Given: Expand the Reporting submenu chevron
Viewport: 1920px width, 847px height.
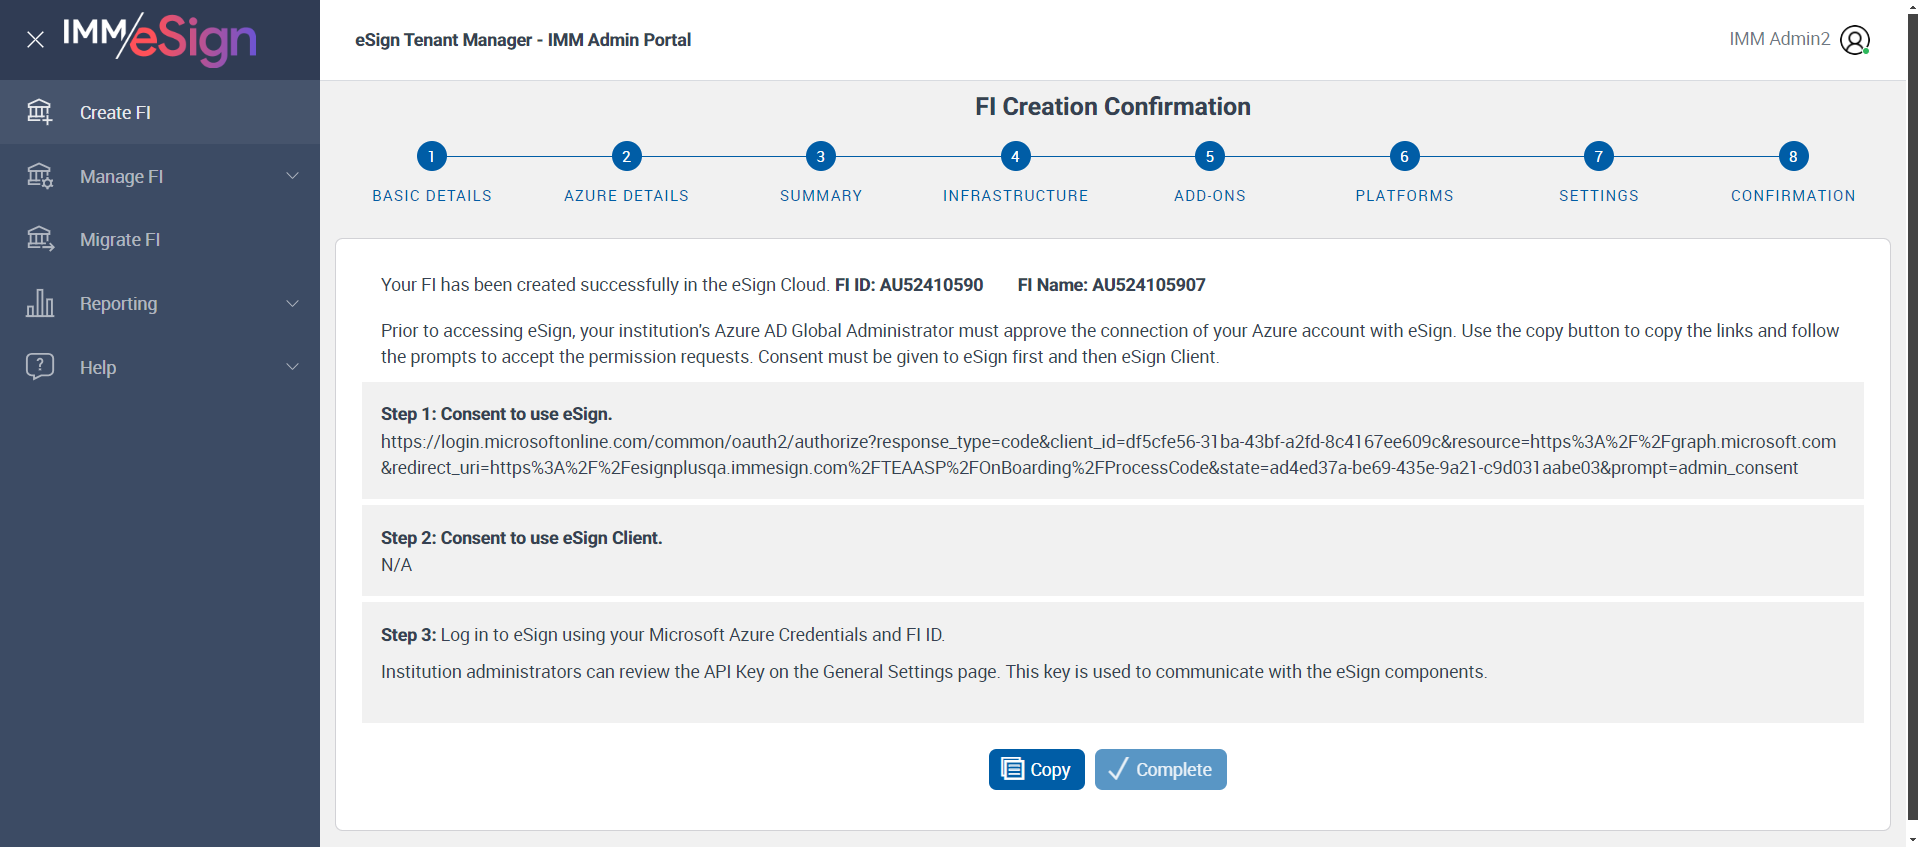Looking at the screenshot, I should [x=292, y=303].
